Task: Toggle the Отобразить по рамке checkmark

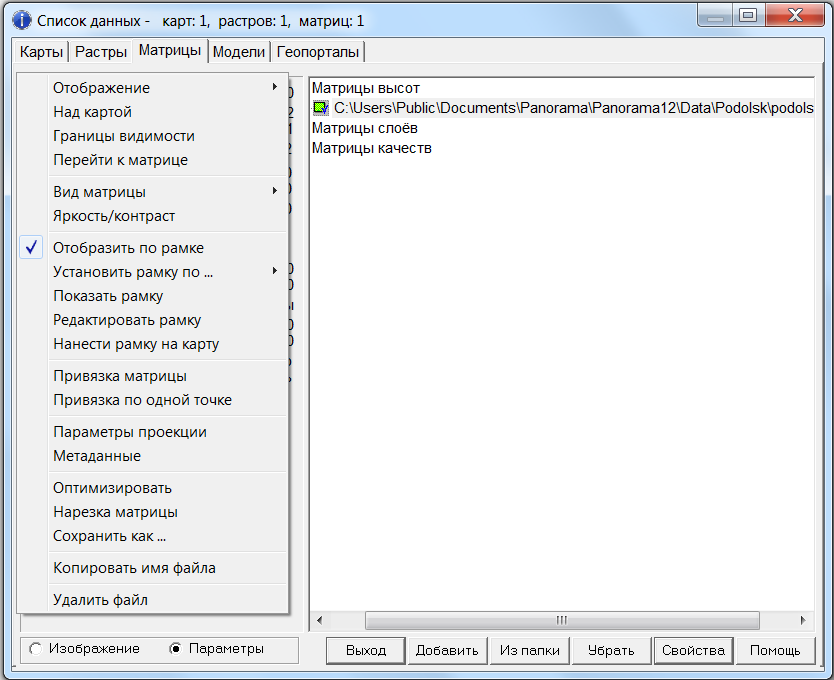Action: 128,248
